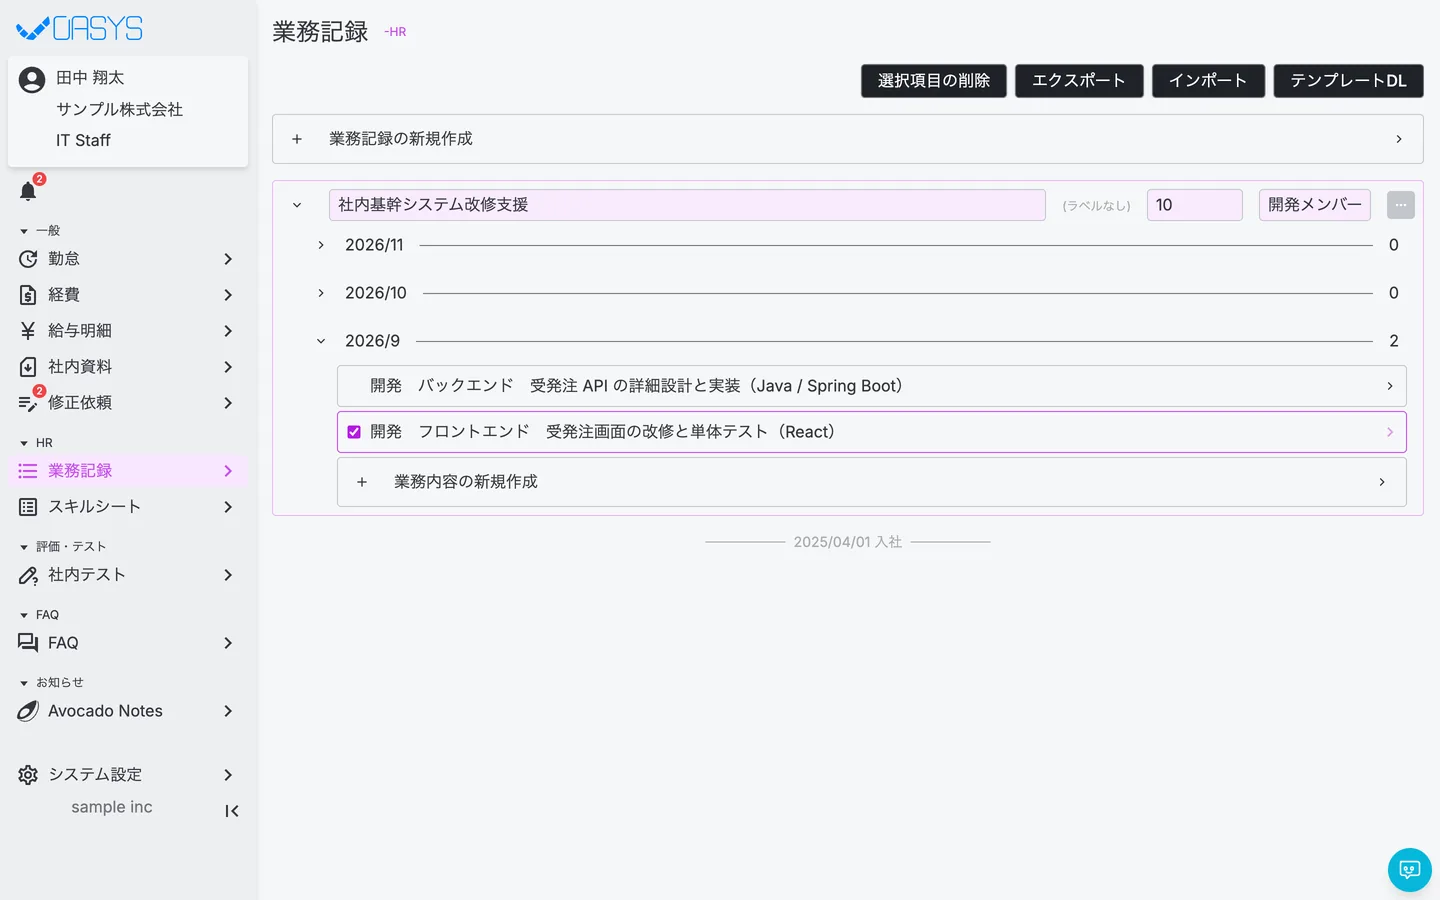This screenshot has width=1440, height=900.
Task: Open the 経費 menu item
Action: point(128,295)
